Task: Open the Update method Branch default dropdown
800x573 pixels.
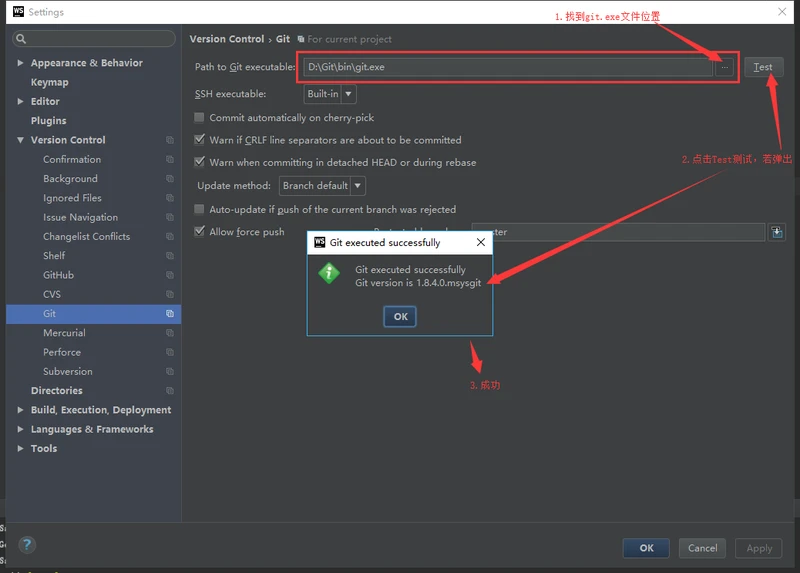Action: pyautogui.click(x=322, y=186)
